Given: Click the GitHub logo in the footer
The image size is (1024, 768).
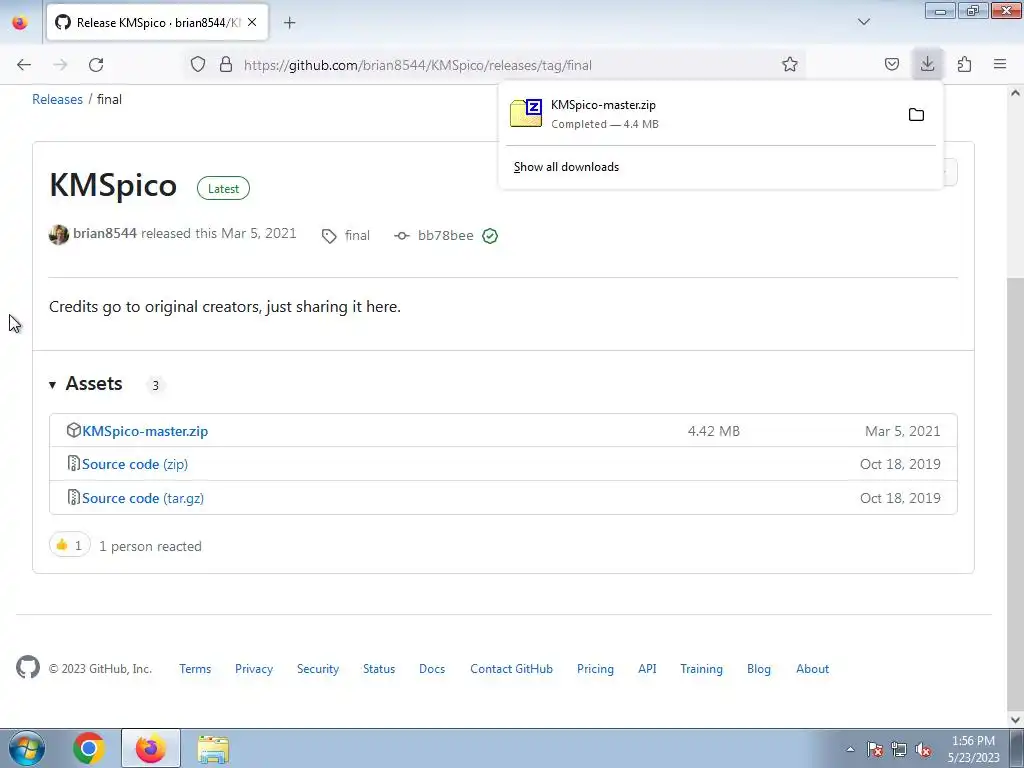Looking at the screenshot, I should click(x=28, y=667).
